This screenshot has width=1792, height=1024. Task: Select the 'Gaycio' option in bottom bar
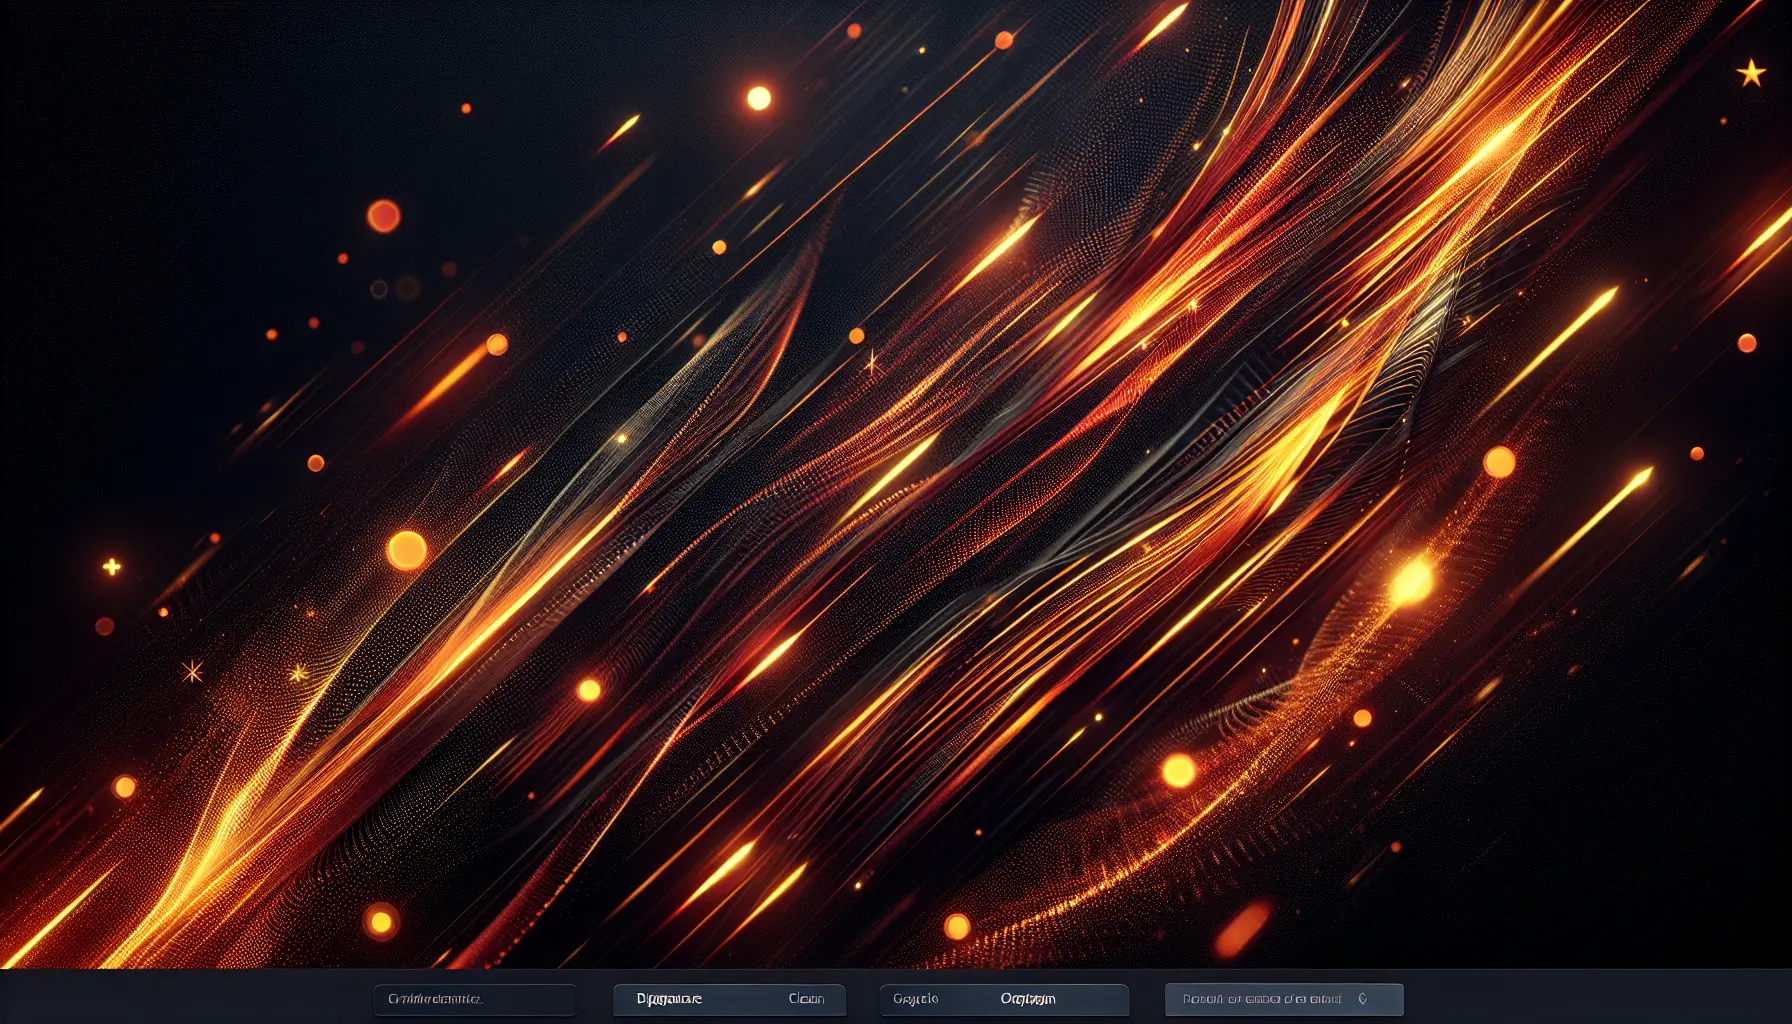click(915, 999)
